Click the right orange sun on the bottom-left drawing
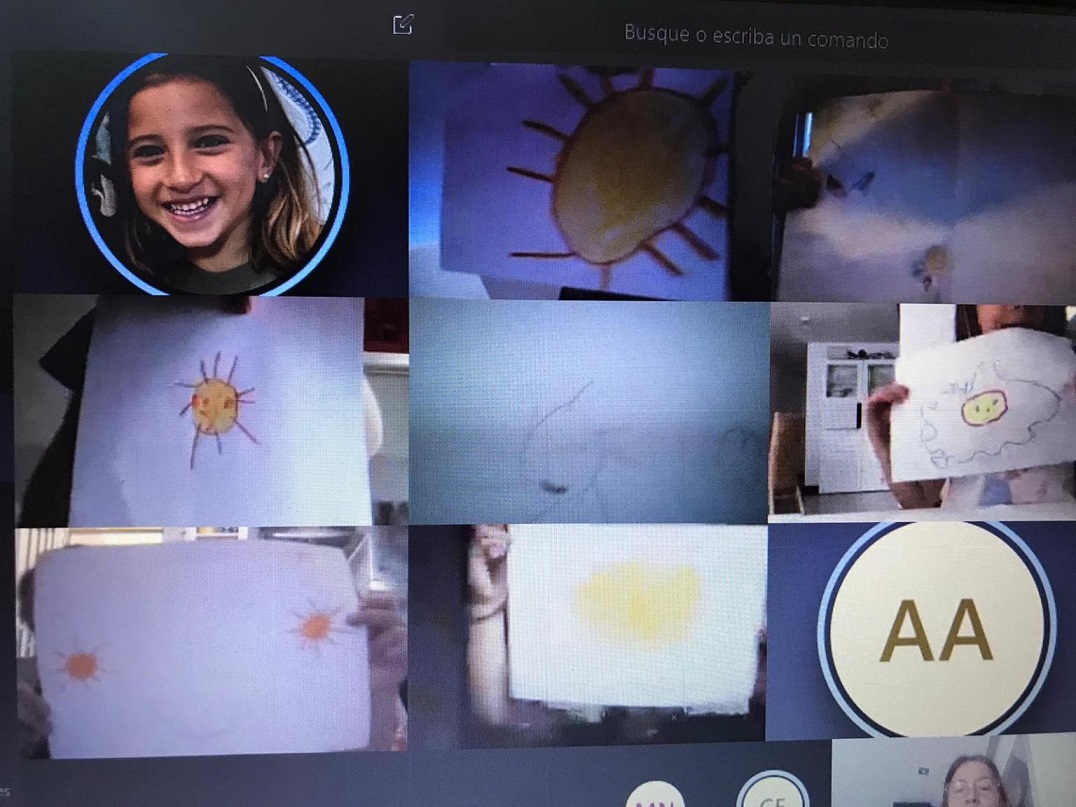1076x807 pixels. [x=317, y=626]
